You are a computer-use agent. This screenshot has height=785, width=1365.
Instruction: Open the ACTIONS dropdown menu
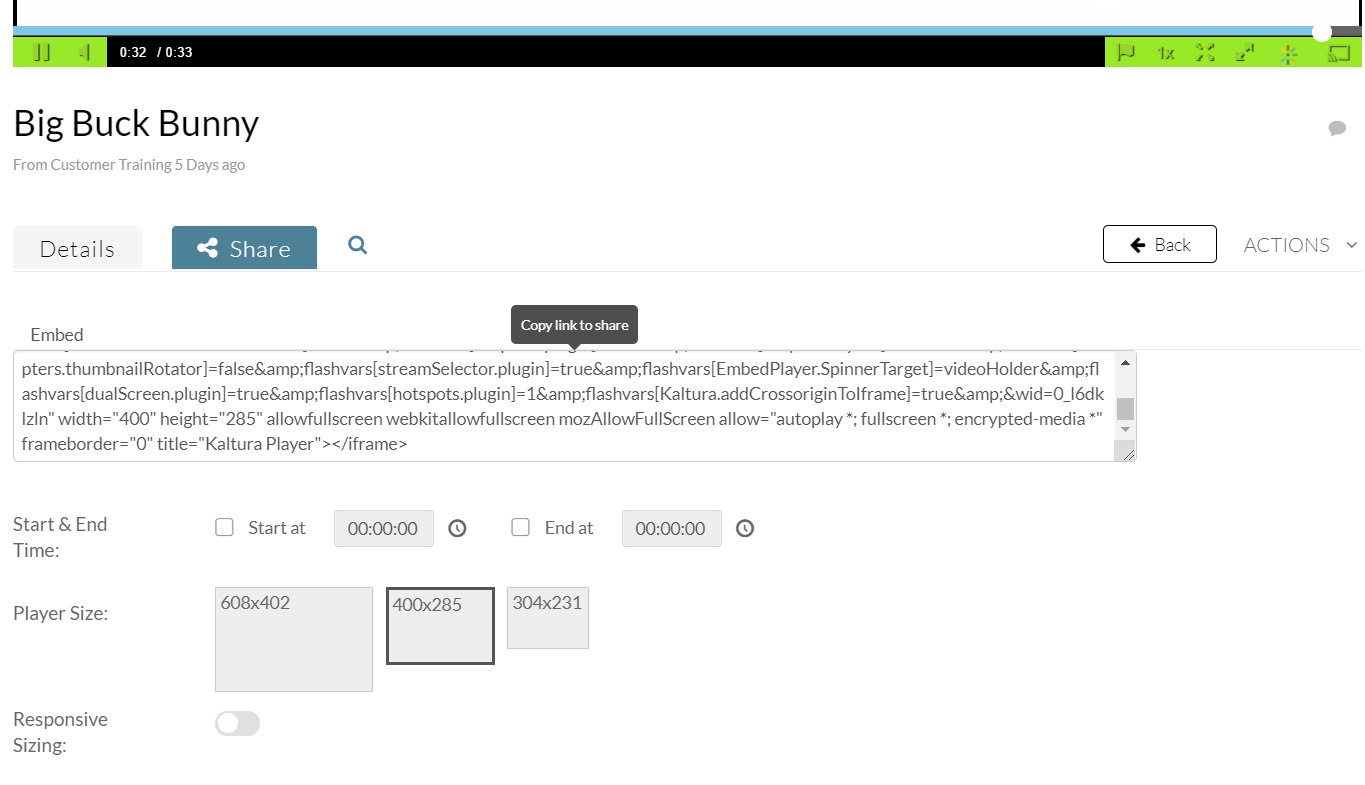[1300, 245]
